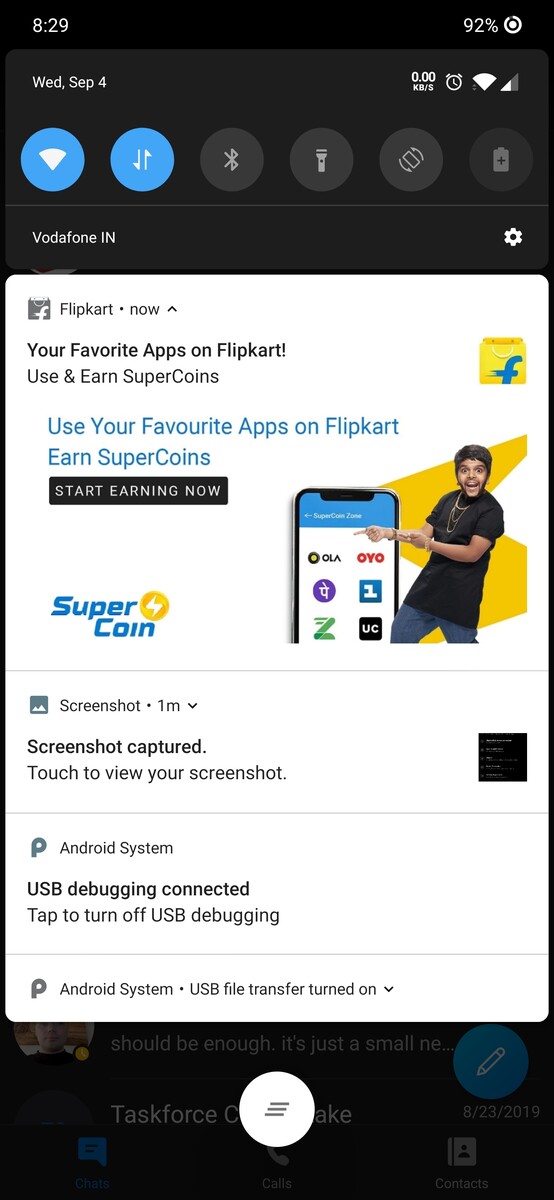Viewport: 554px width, 1200px height.
Task: Open the Contacts tab
Action: coord(462,1161)
